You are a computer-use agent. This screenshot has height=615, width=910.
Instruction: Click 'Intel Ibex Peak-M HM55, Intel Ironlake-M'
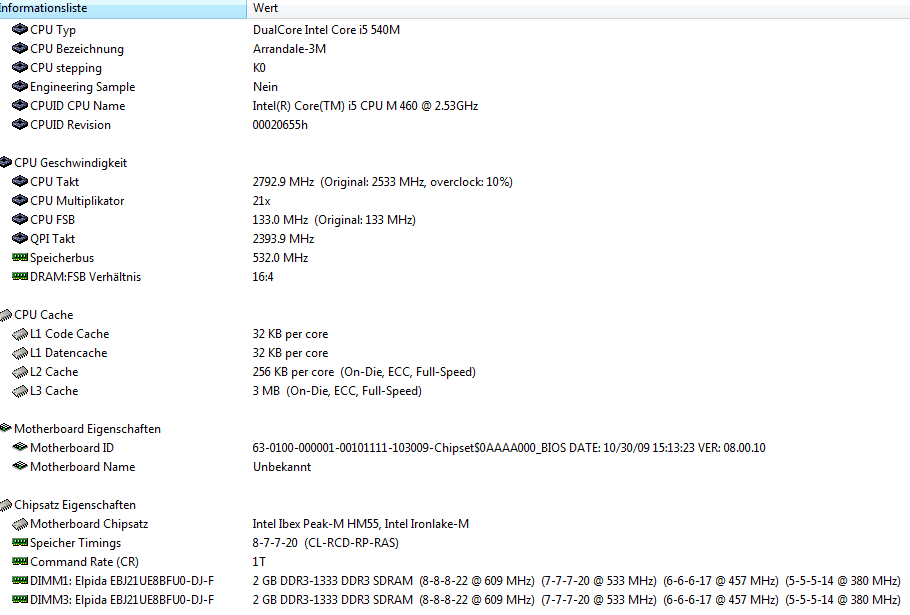(360, 524)
